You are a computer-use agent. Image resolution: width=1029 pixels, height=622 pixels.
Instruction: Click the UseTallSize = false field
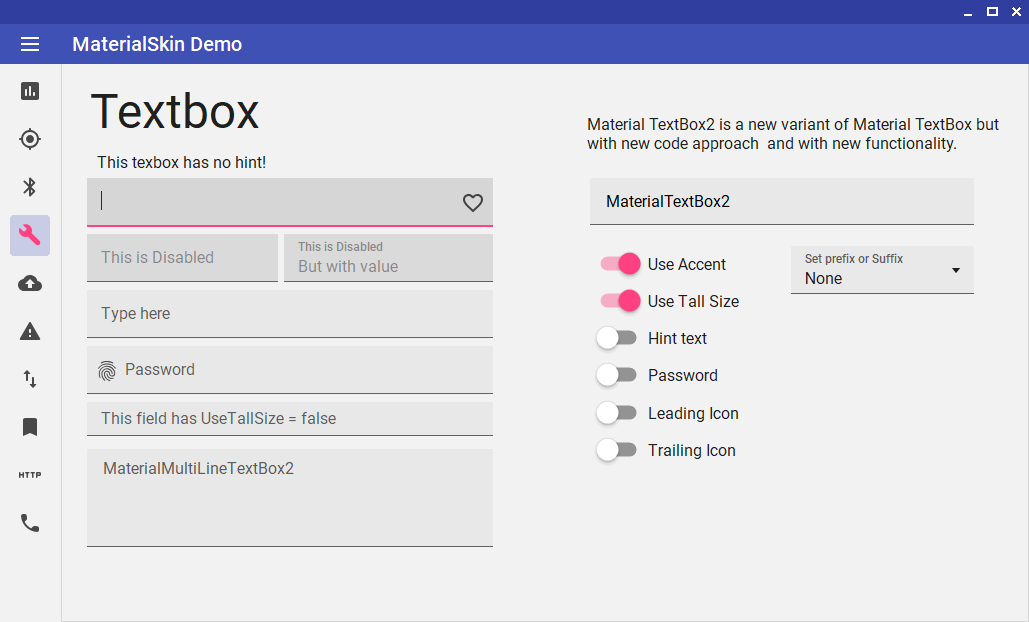click(x=290, y=419)
